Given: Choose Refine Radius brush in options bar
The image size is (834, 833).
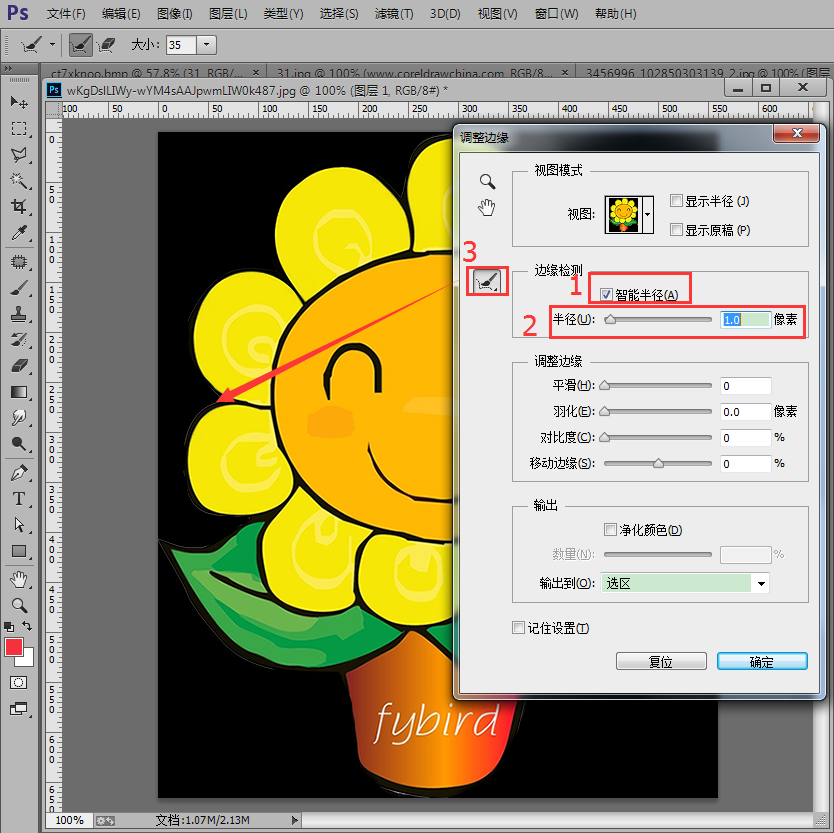Looking at the screenshot, I should (x=81, y=45).
